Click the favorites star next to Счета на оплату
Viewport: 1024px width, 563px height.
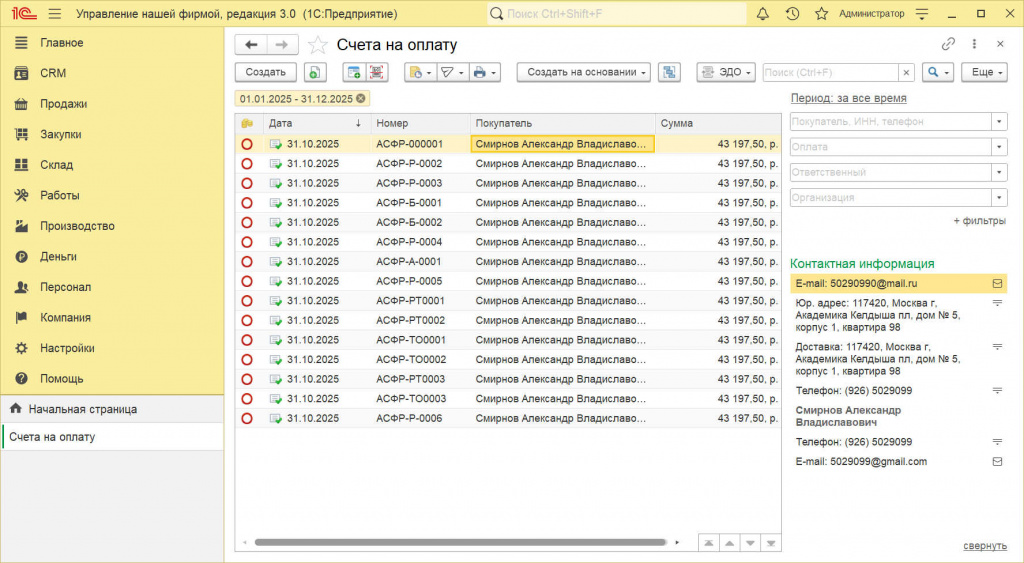coord(317,45)
